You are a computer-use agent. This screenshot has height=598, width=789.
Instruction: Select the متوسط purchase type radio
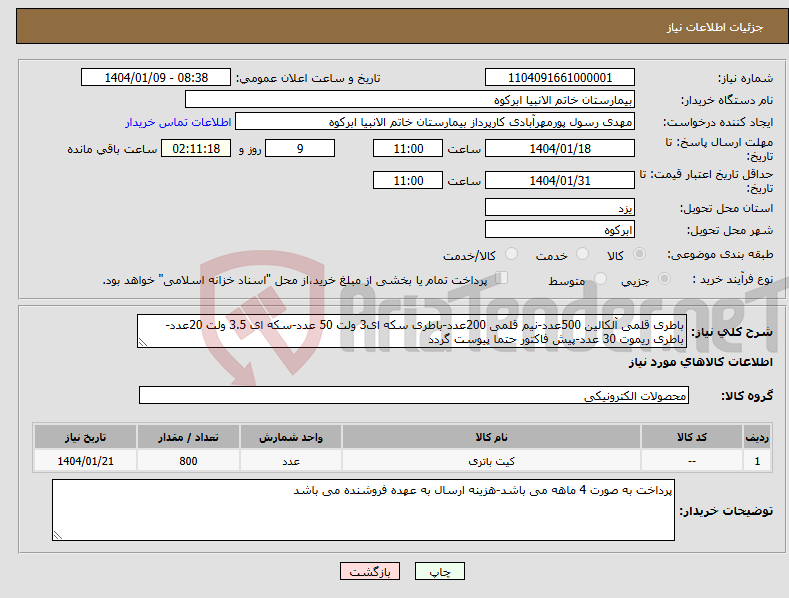(x=600, y=278)
